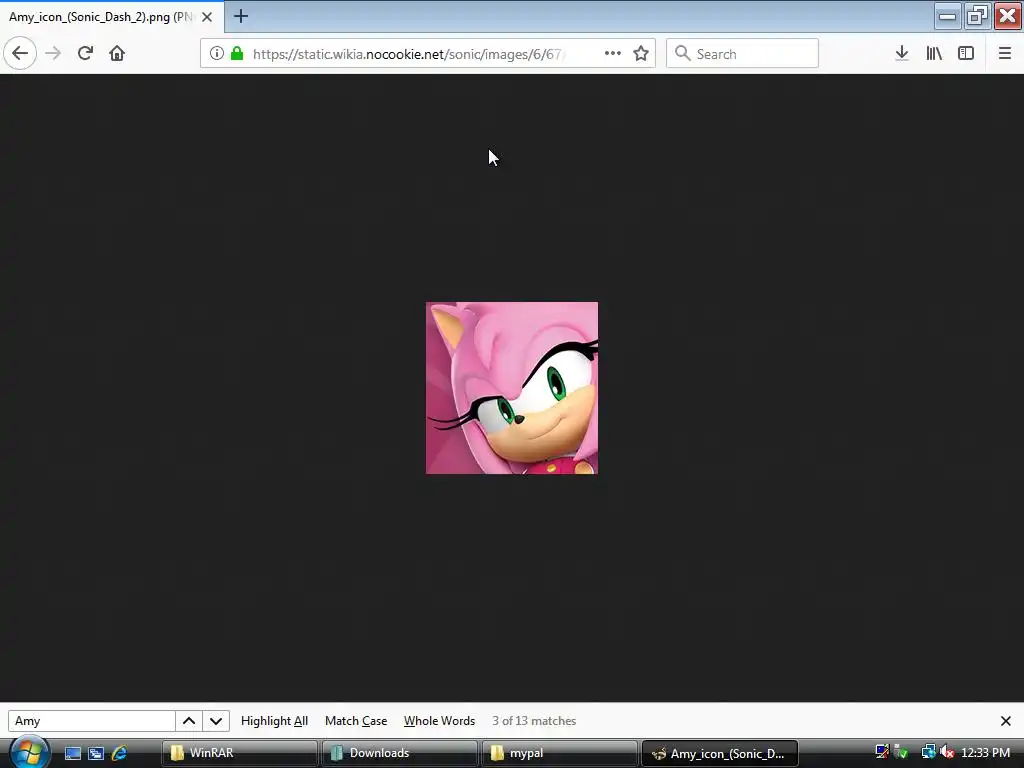Bookmark this page with the star
The height and width of the screenshot is (768, 1024).
(x=641, y=54)
